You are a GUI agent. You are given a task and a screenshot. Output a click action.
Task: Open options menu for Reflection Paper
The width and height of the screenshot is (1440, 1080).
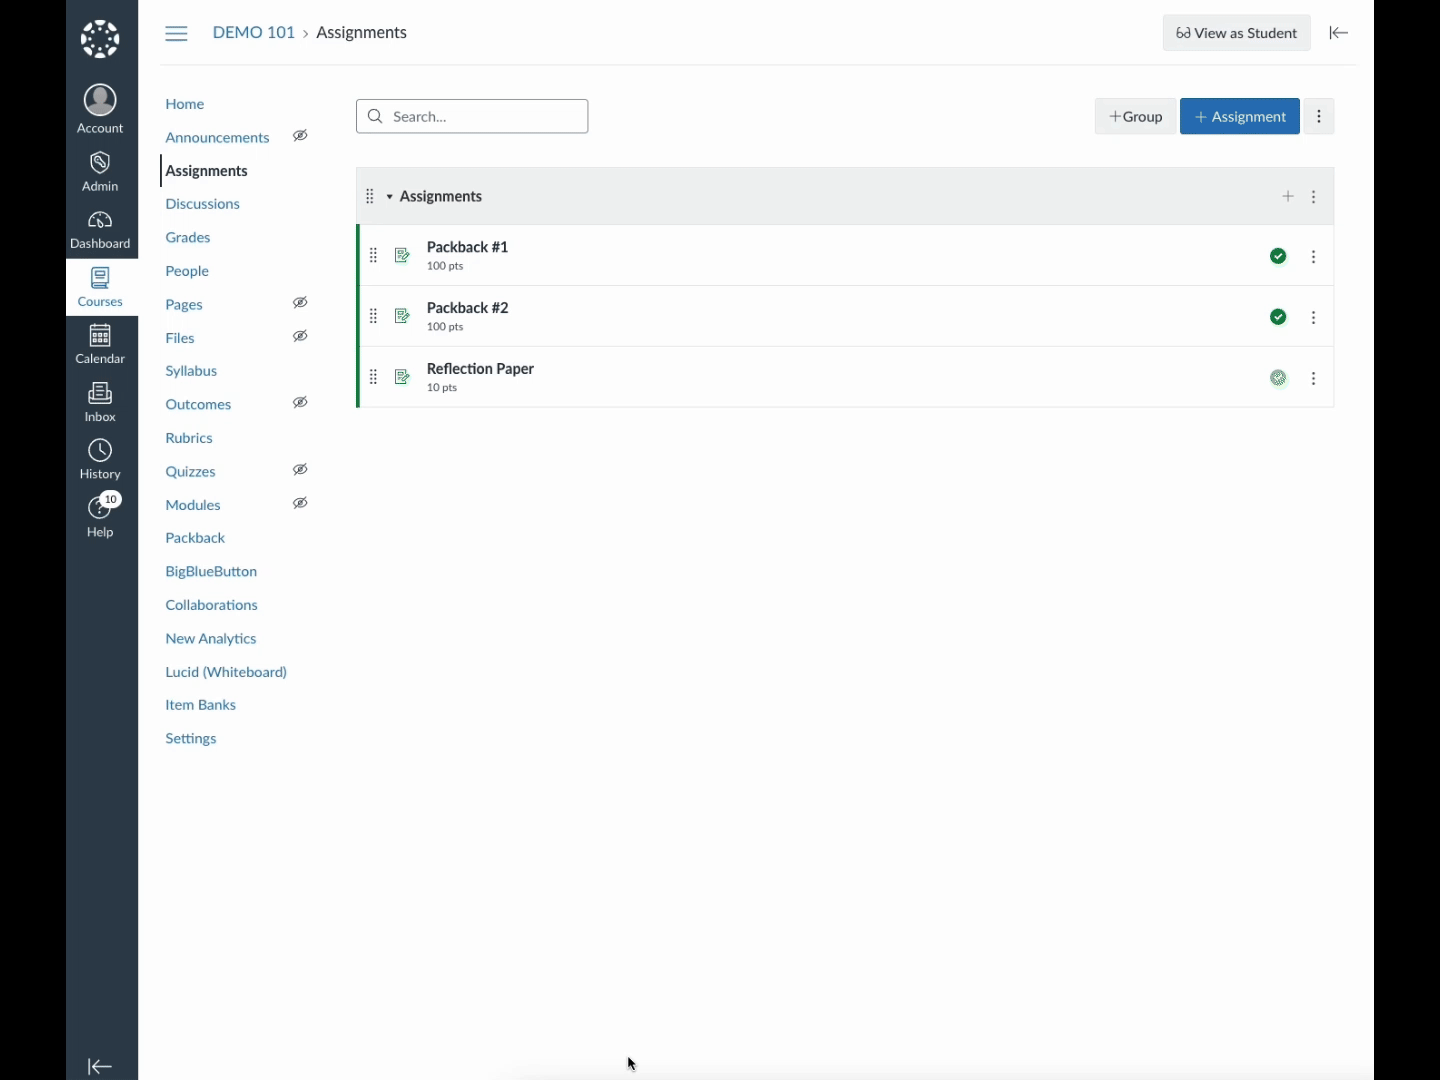(x=1314, y=379)
